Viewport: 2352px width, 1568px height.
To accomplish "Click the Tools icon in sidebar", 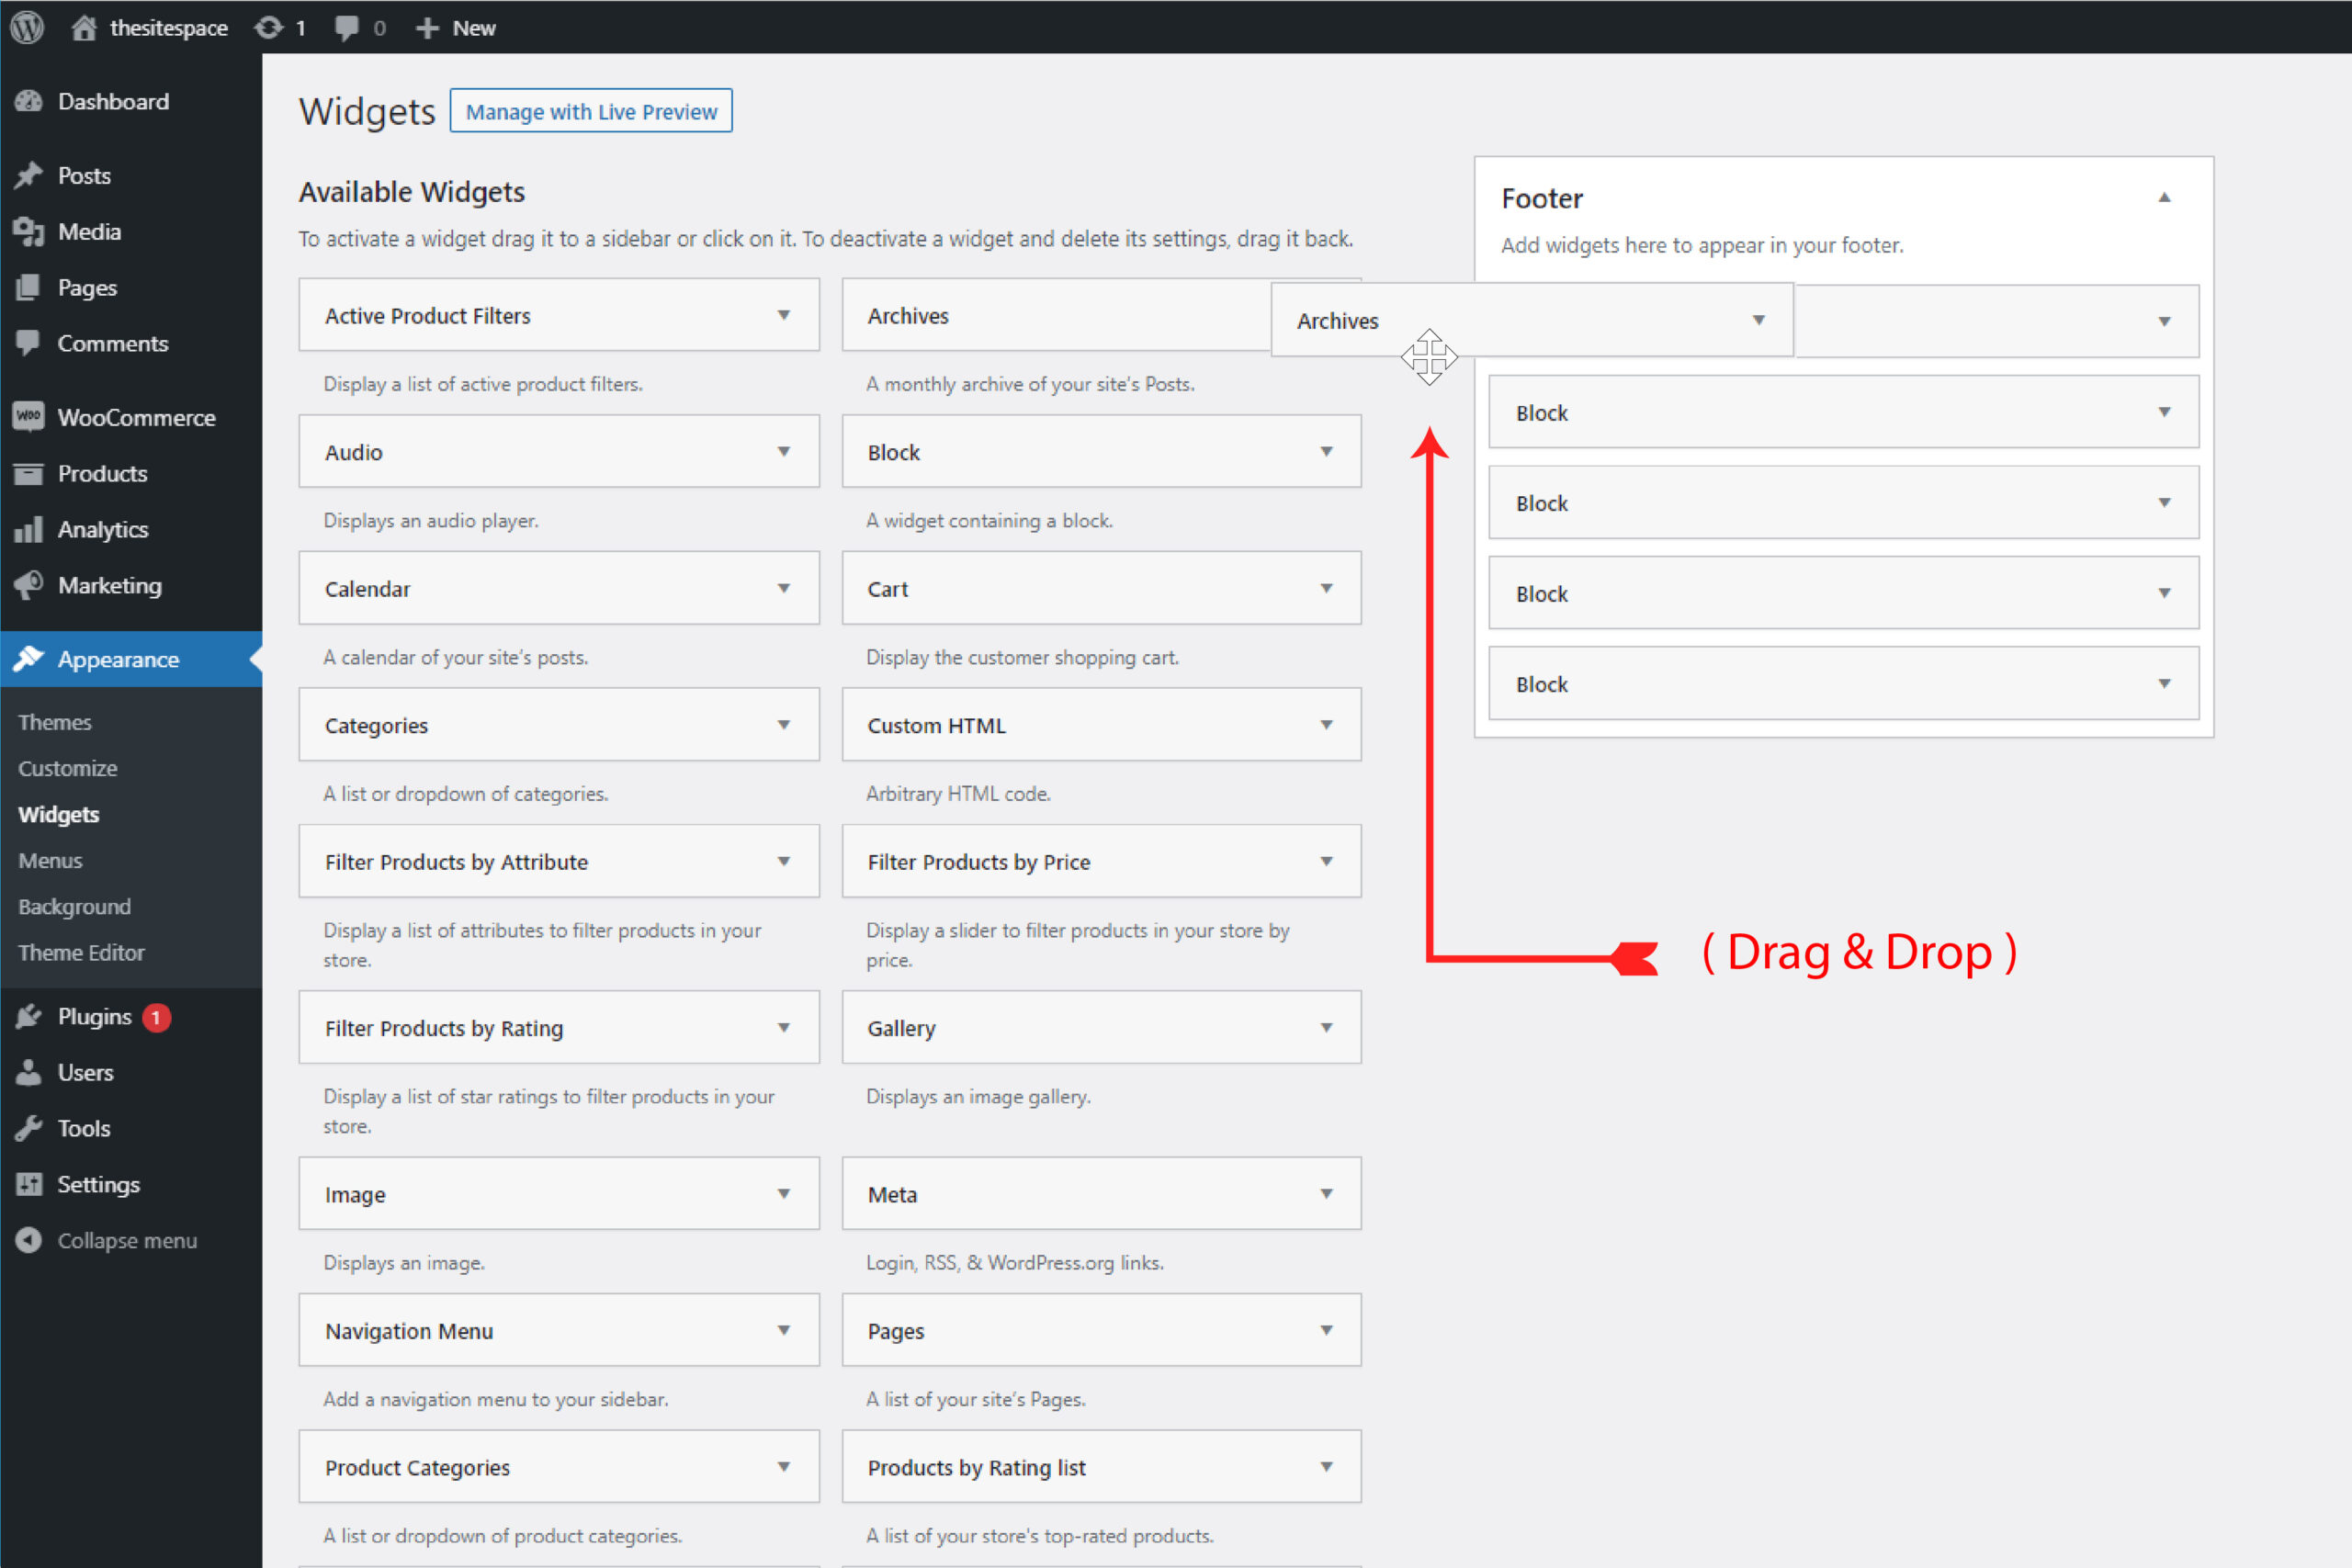I will click(x=31, y=1127).
